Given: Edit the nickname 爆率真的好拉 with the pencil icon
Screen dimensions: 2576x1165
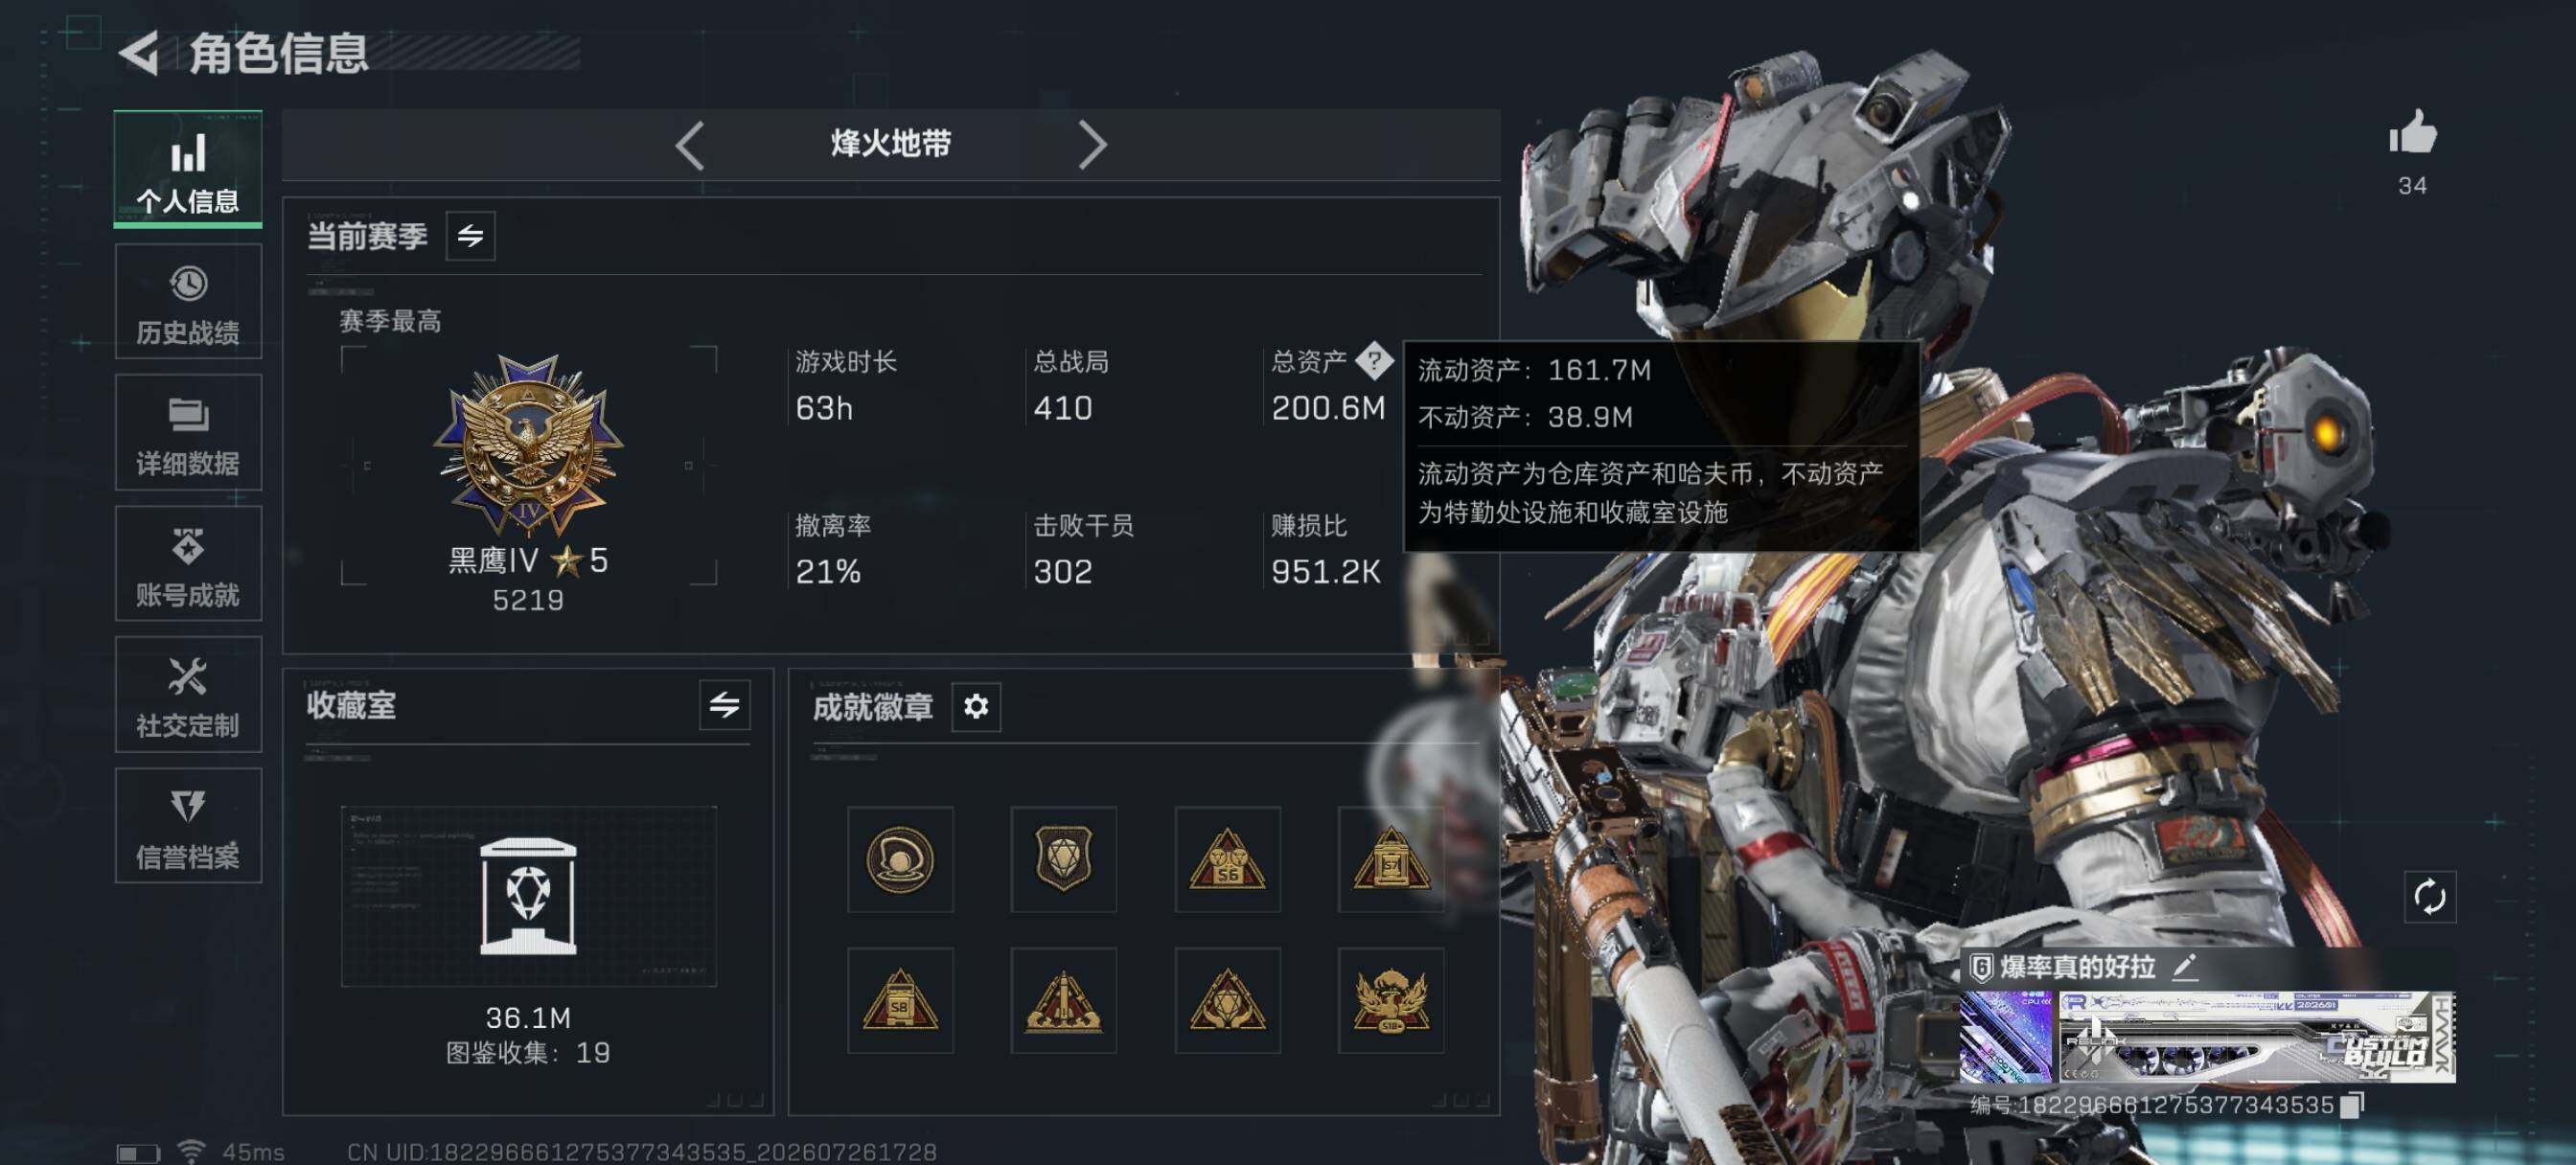Looking at the screenshot, I should [x=2186, y=966].
